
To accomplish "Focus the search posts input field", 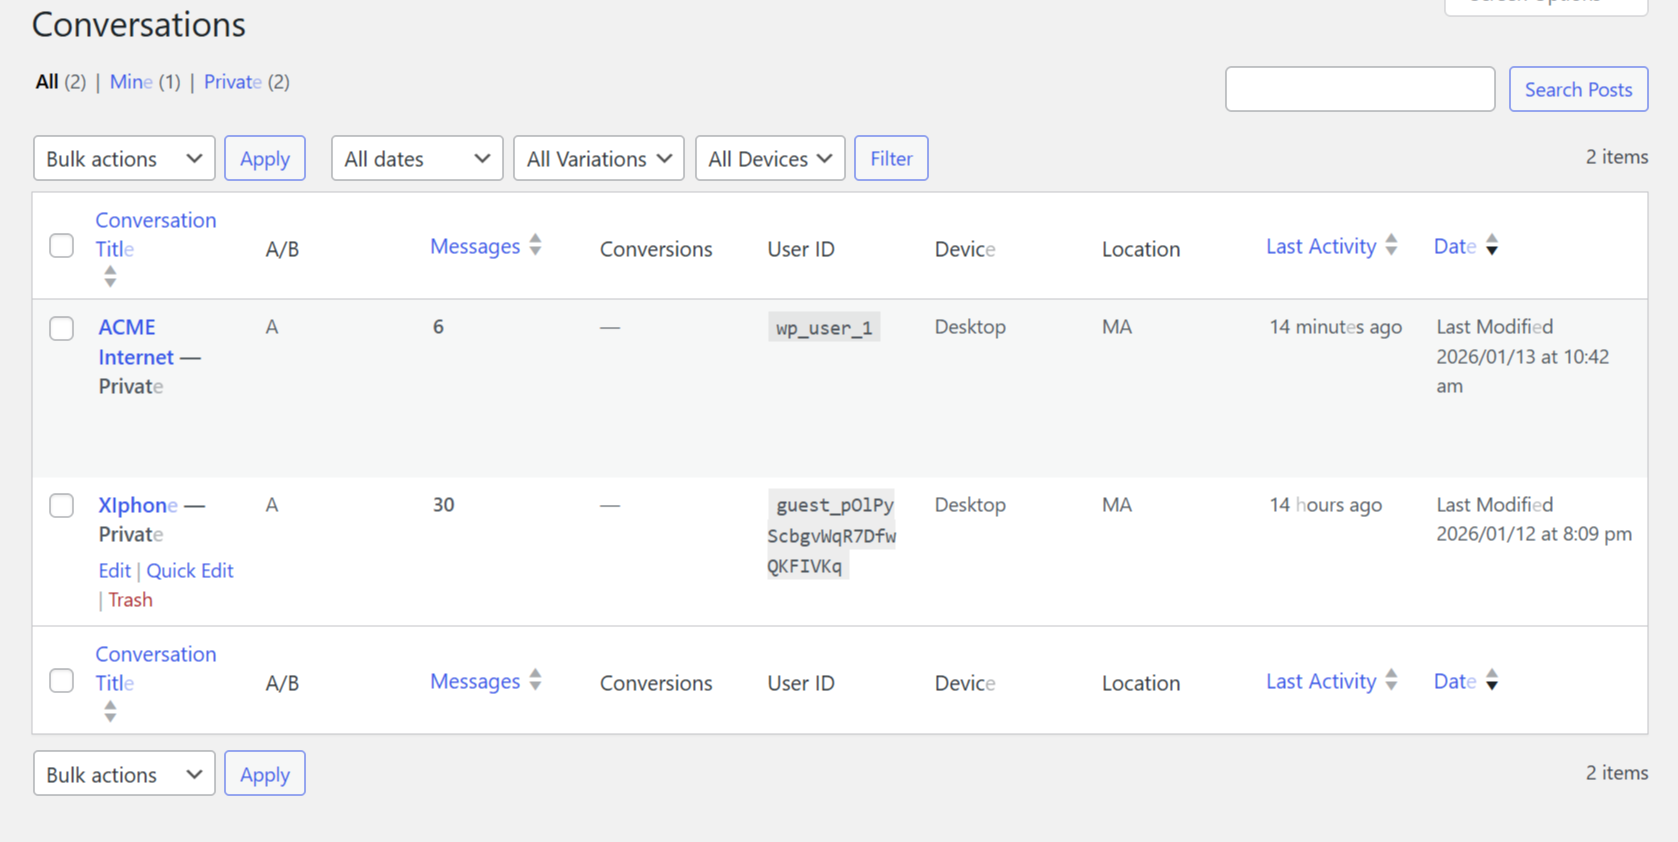I will 1359,89.
